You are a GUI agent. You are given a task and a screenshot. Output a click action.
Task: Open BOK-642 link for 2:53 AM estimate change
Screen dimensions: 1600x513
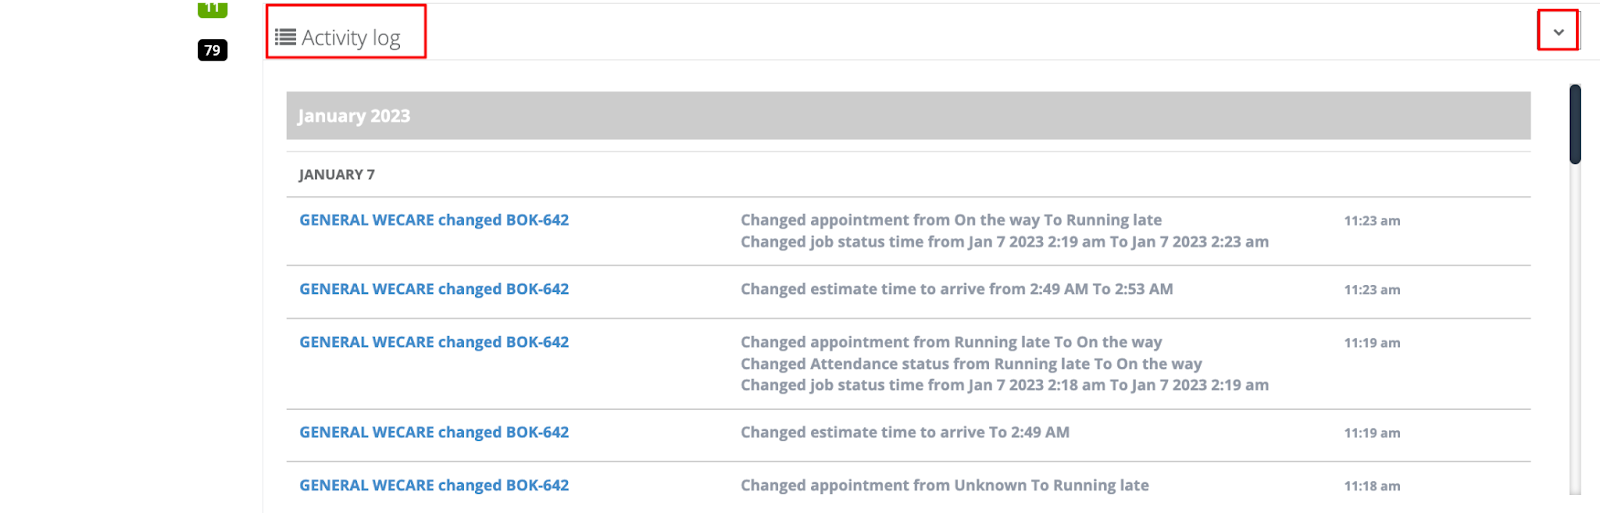[434, 289]
